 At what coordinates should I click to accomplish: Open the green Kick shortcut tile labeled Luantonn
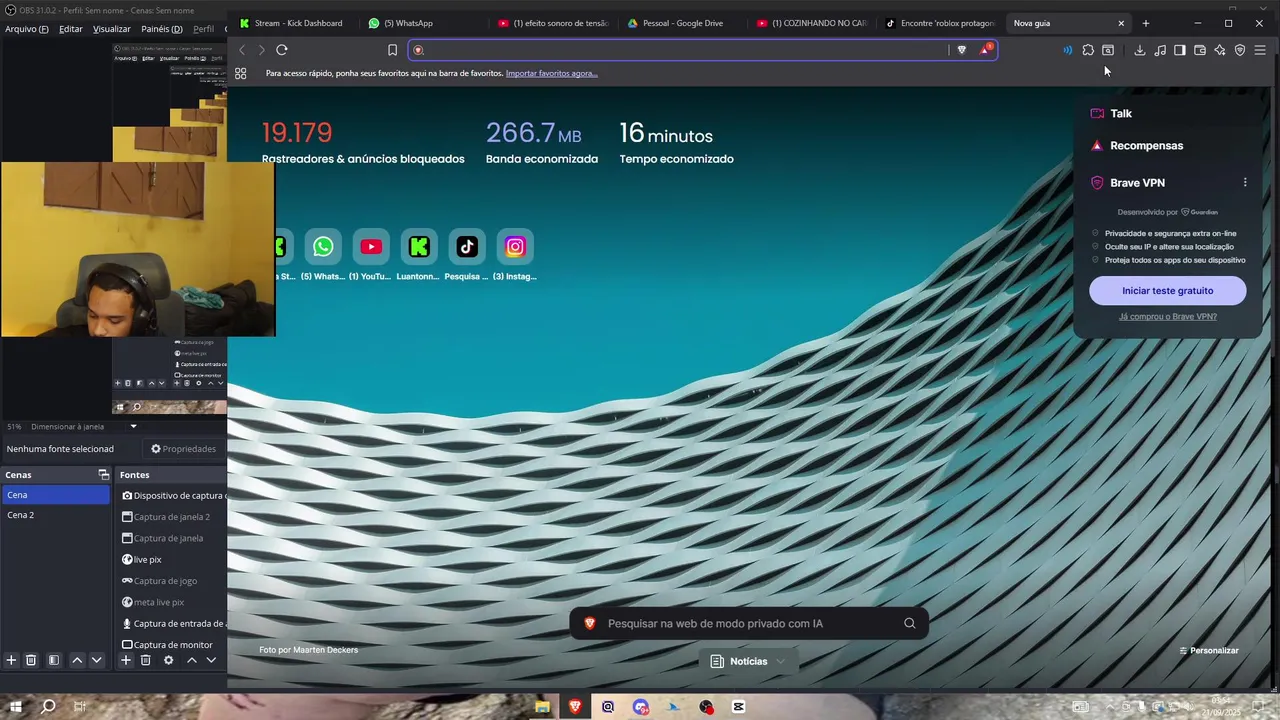coord(419,247)
